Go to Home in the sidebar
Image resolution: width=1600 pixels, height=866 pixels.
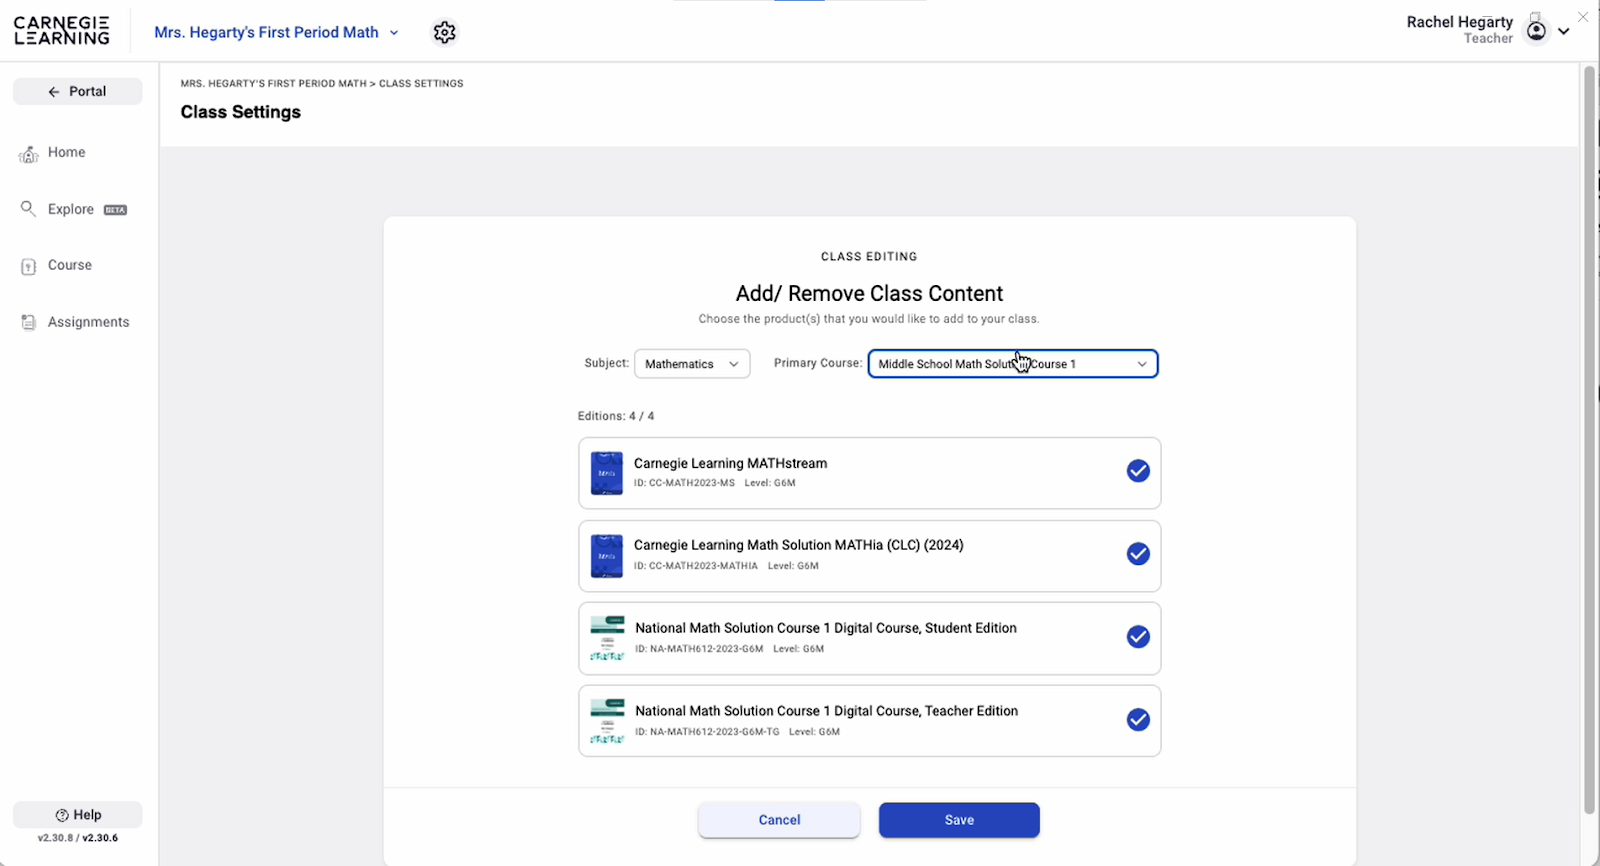point(66,152)
